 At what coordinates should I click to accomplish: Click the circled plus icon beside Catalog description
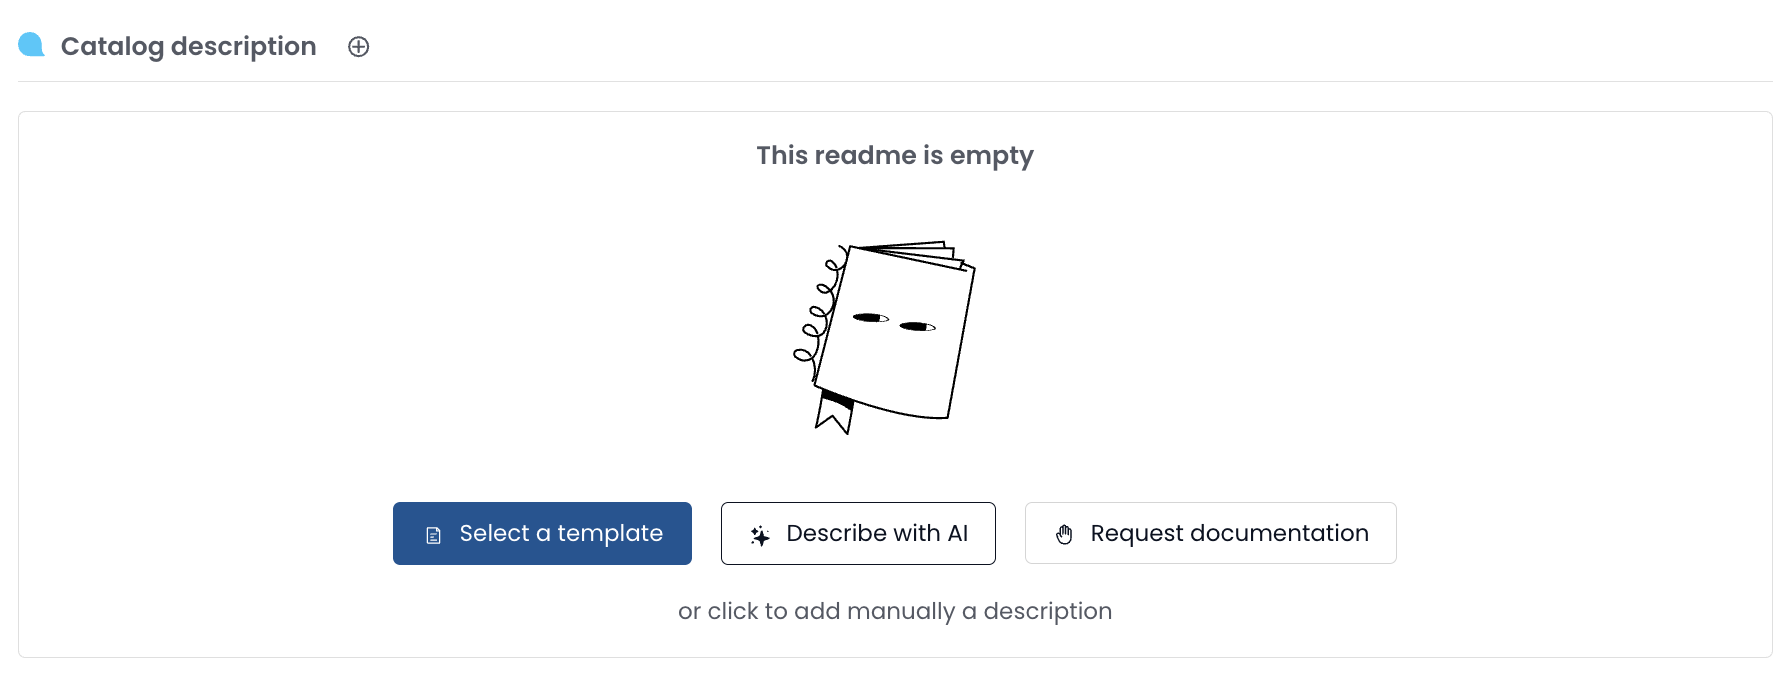358,47
